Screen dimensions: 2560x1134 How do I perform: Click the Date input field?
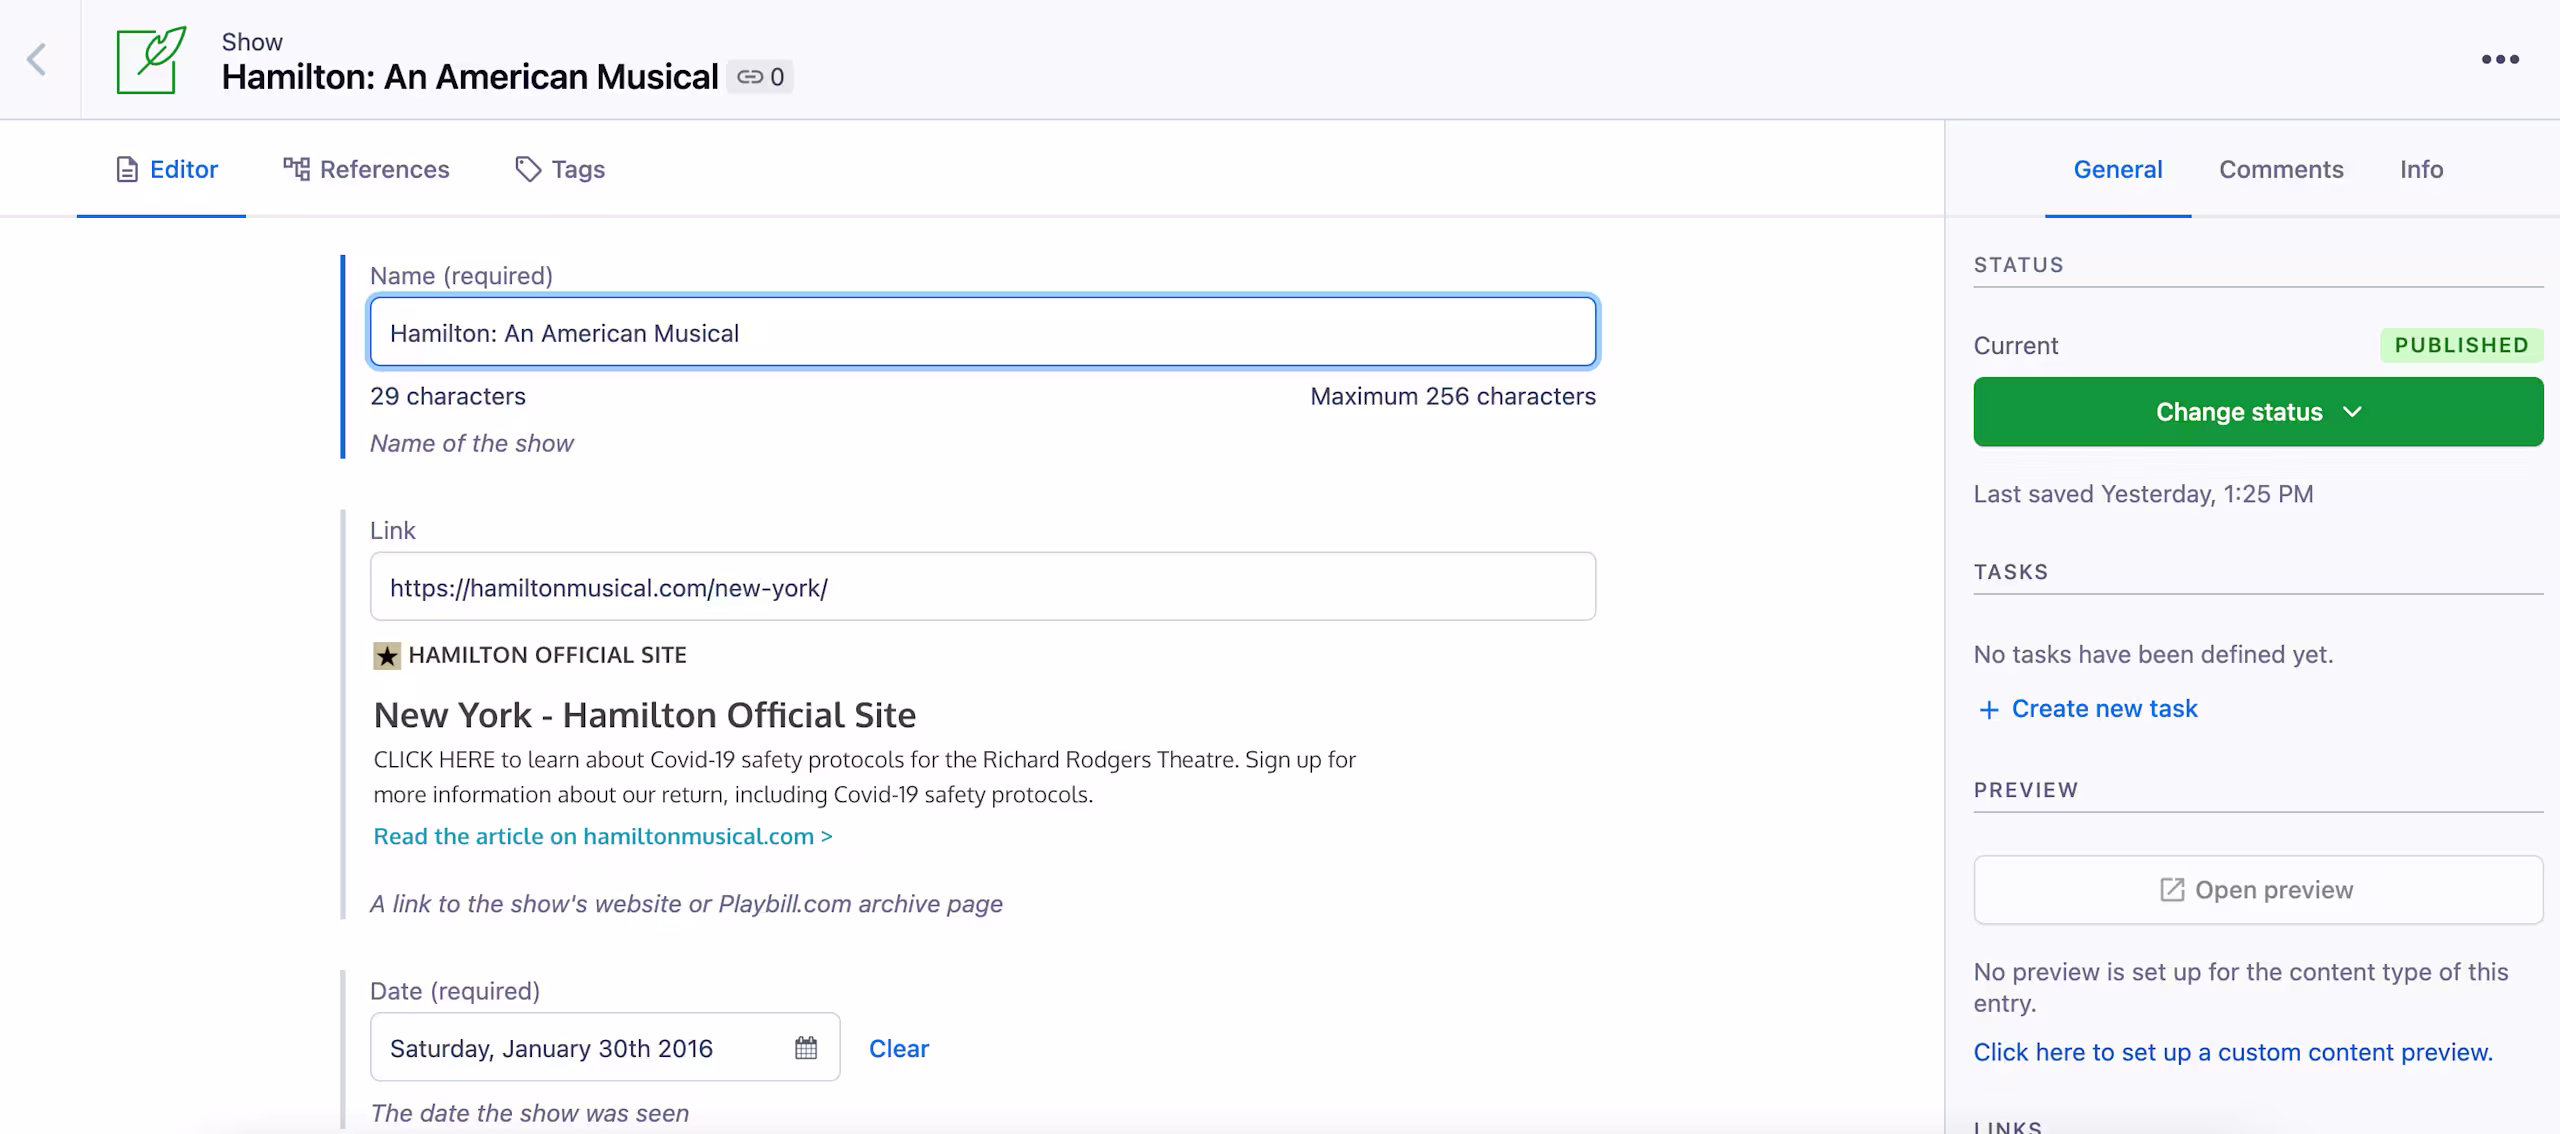pos(605,1047)
